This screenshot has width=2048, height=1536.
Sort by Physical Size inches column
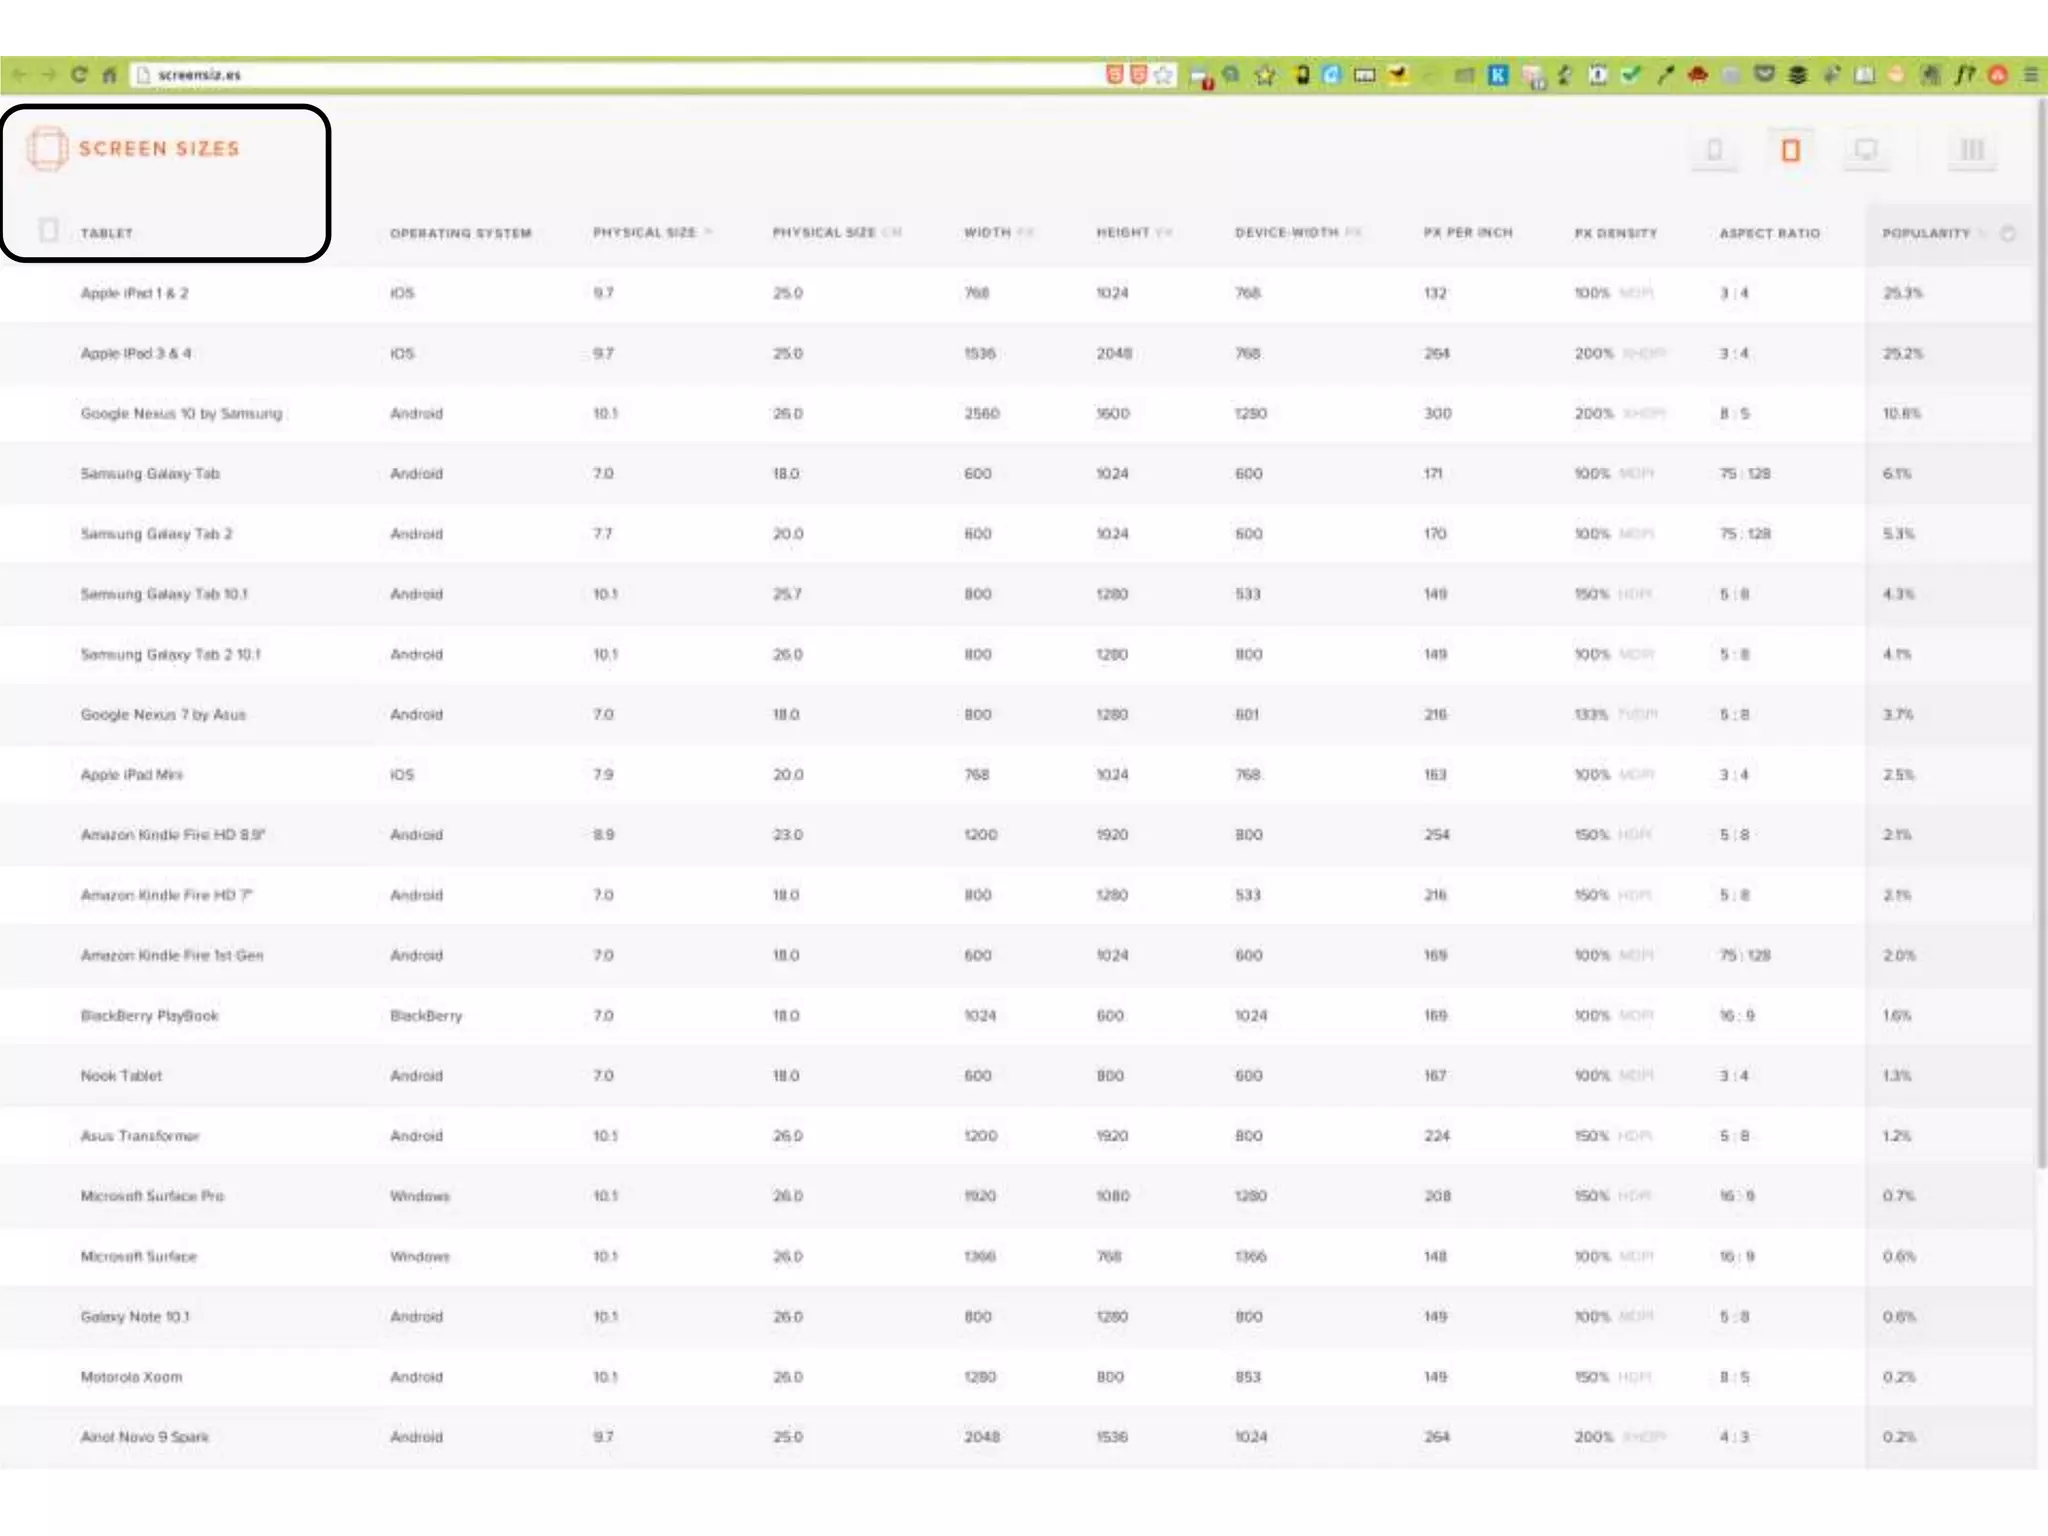(x=645, y=232)
